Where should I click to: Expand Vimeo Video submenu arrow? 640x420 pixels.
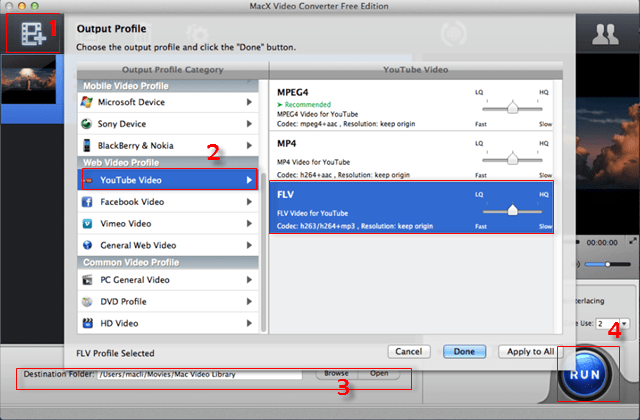249,223
